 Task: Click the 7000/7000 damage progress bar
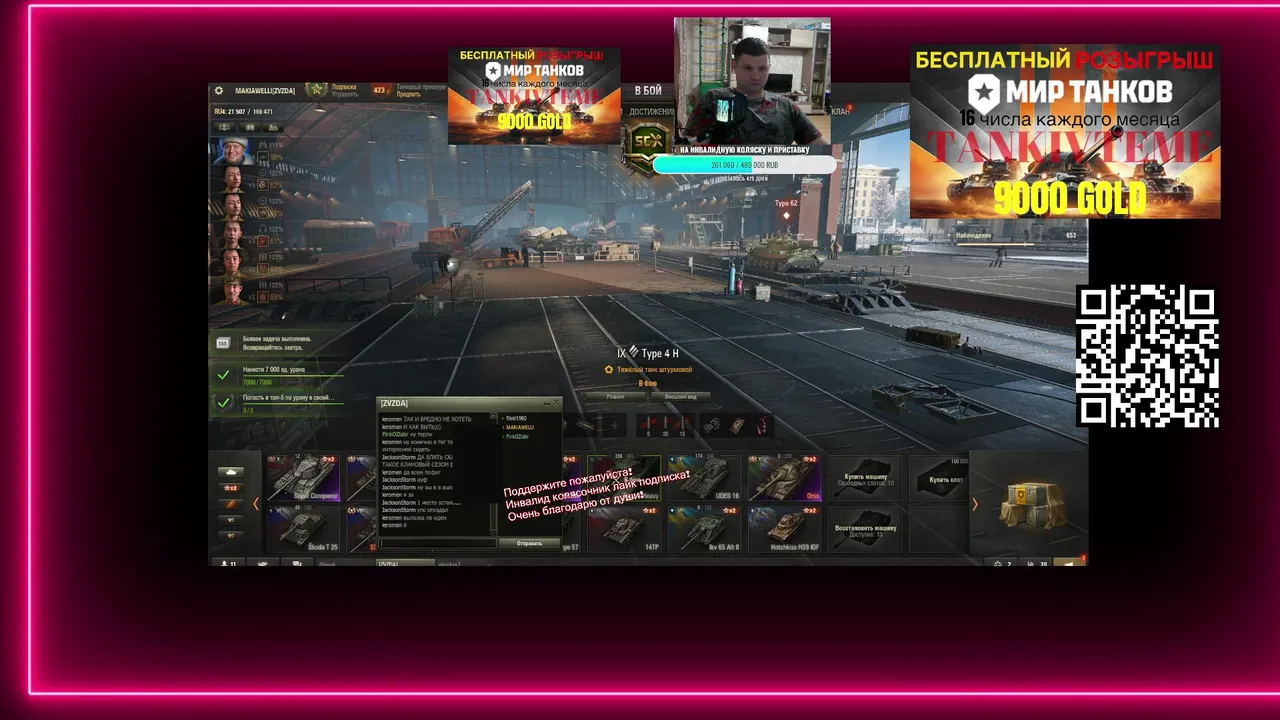tap(292, 377)
